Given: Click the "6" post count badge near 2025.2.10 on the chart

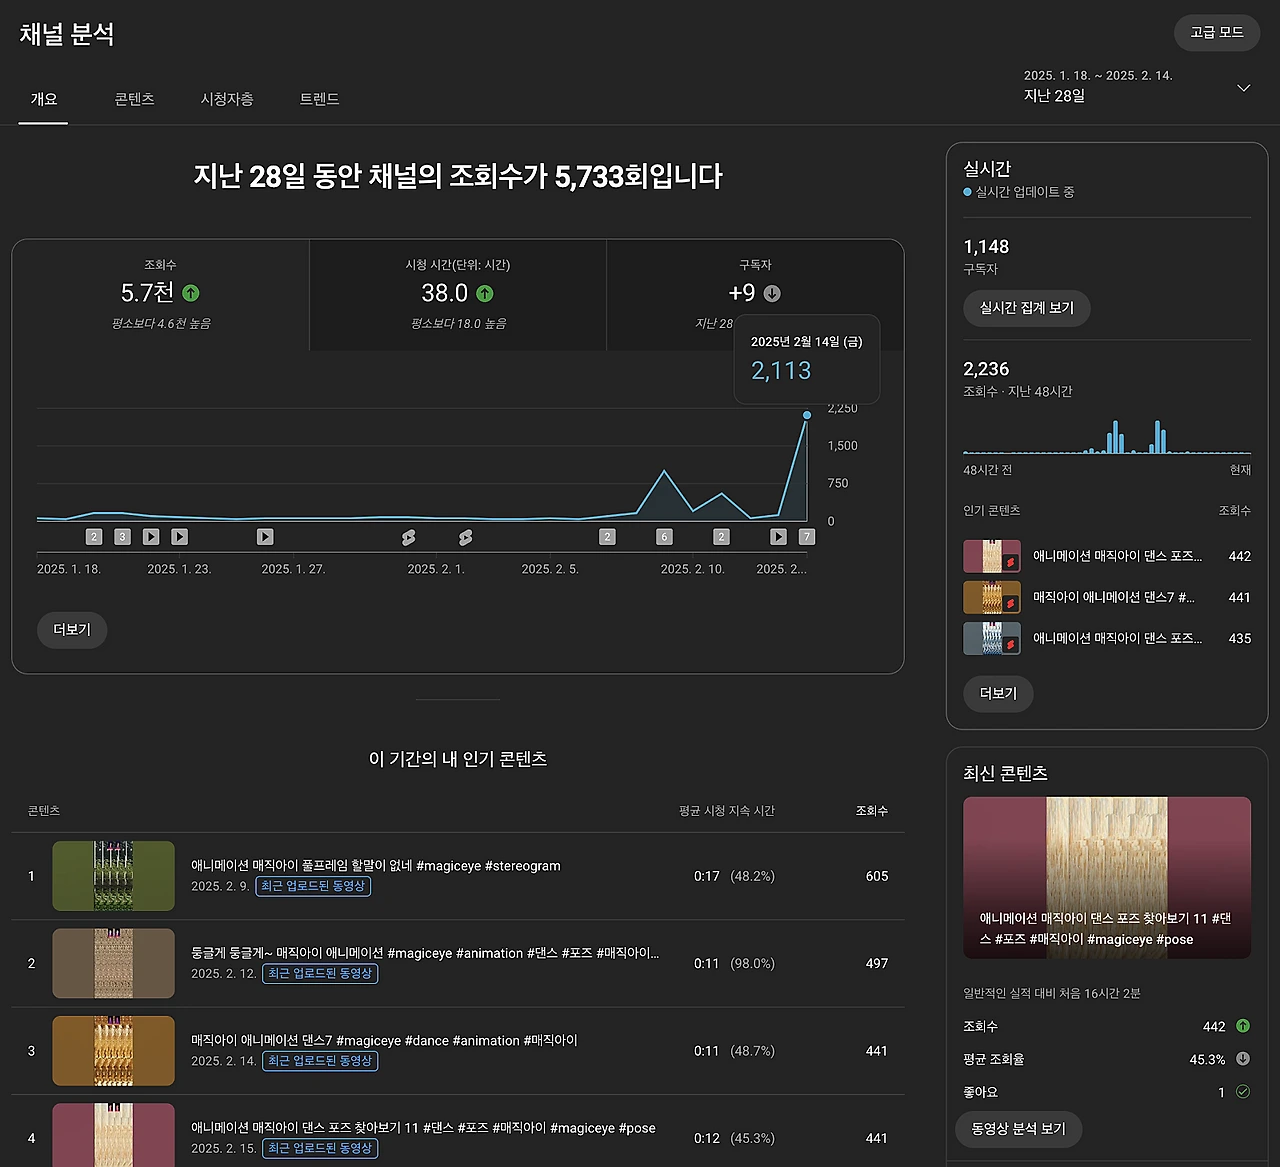Looking at the screenshot, I should click(x=664, y=537).
